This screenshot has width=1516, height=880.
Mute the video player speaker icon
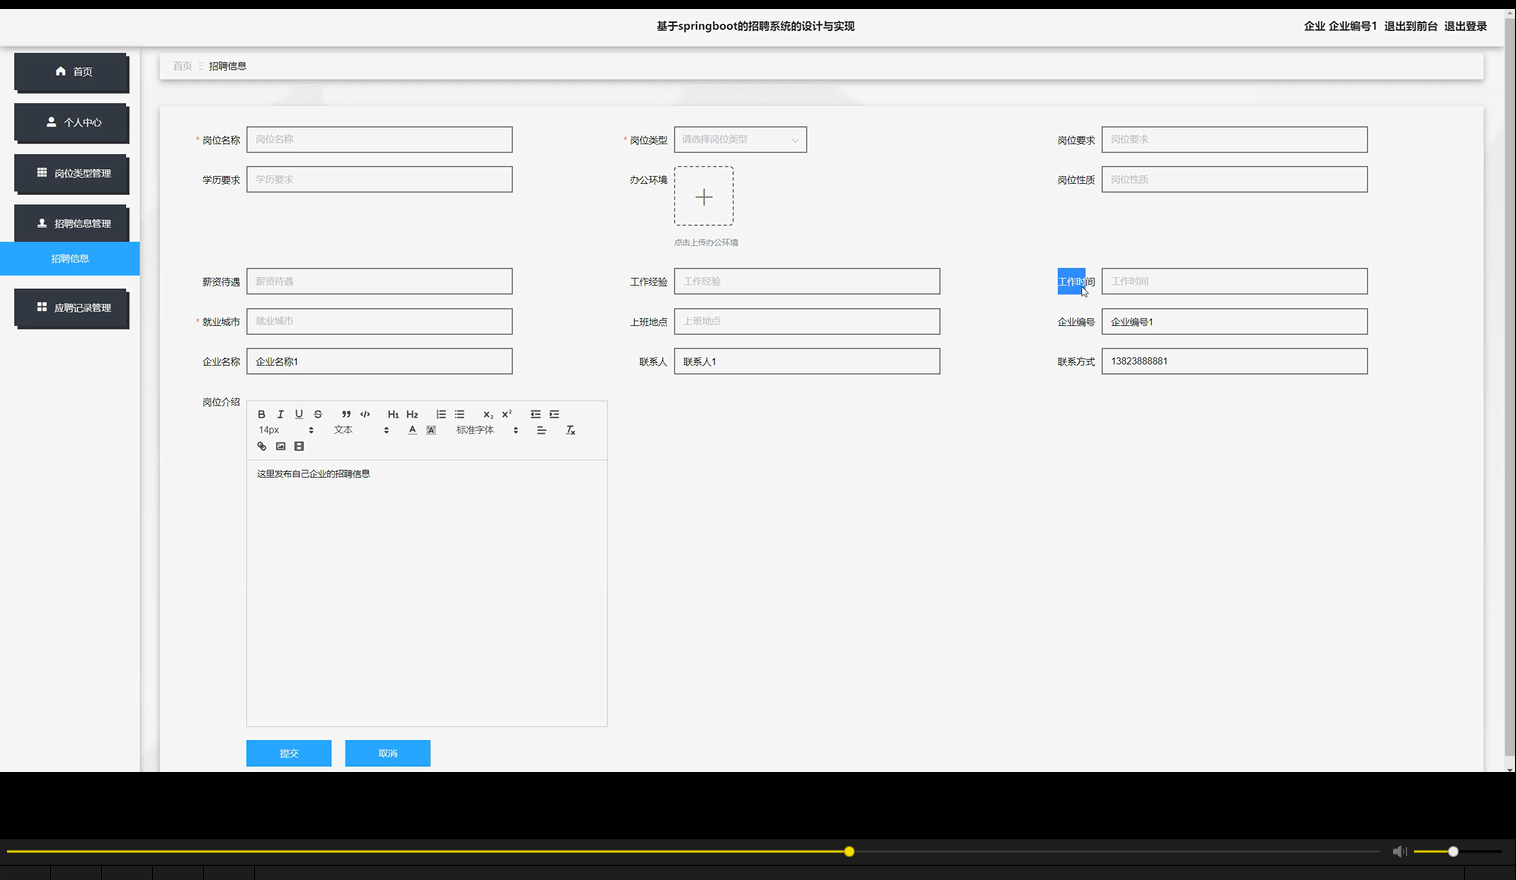1399,852
